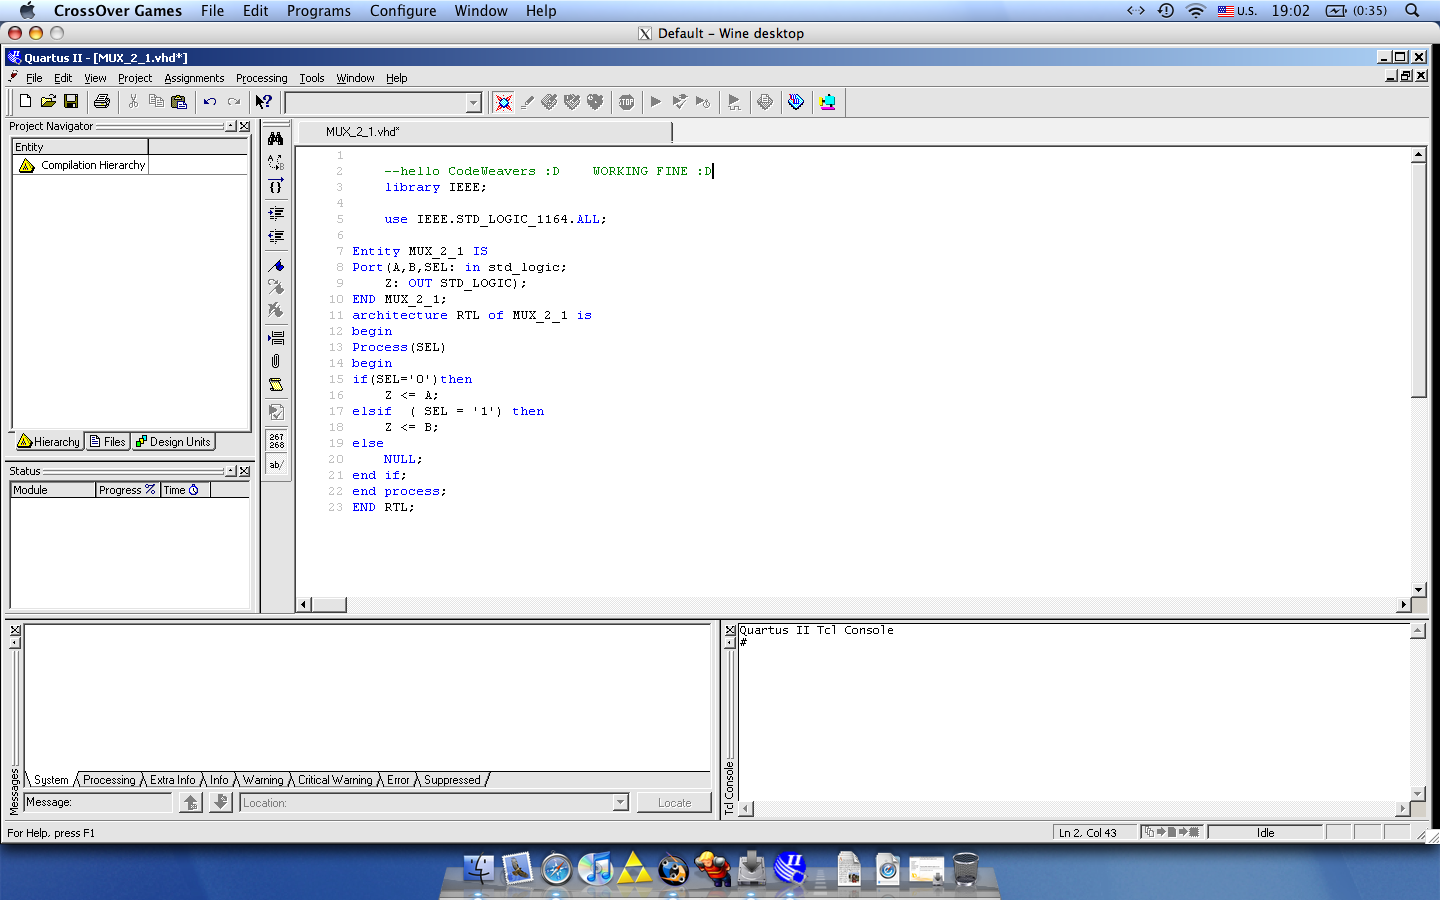Jump to next message with the down arrow button
The image size is (1440, 900).
[x=220, y=802]
